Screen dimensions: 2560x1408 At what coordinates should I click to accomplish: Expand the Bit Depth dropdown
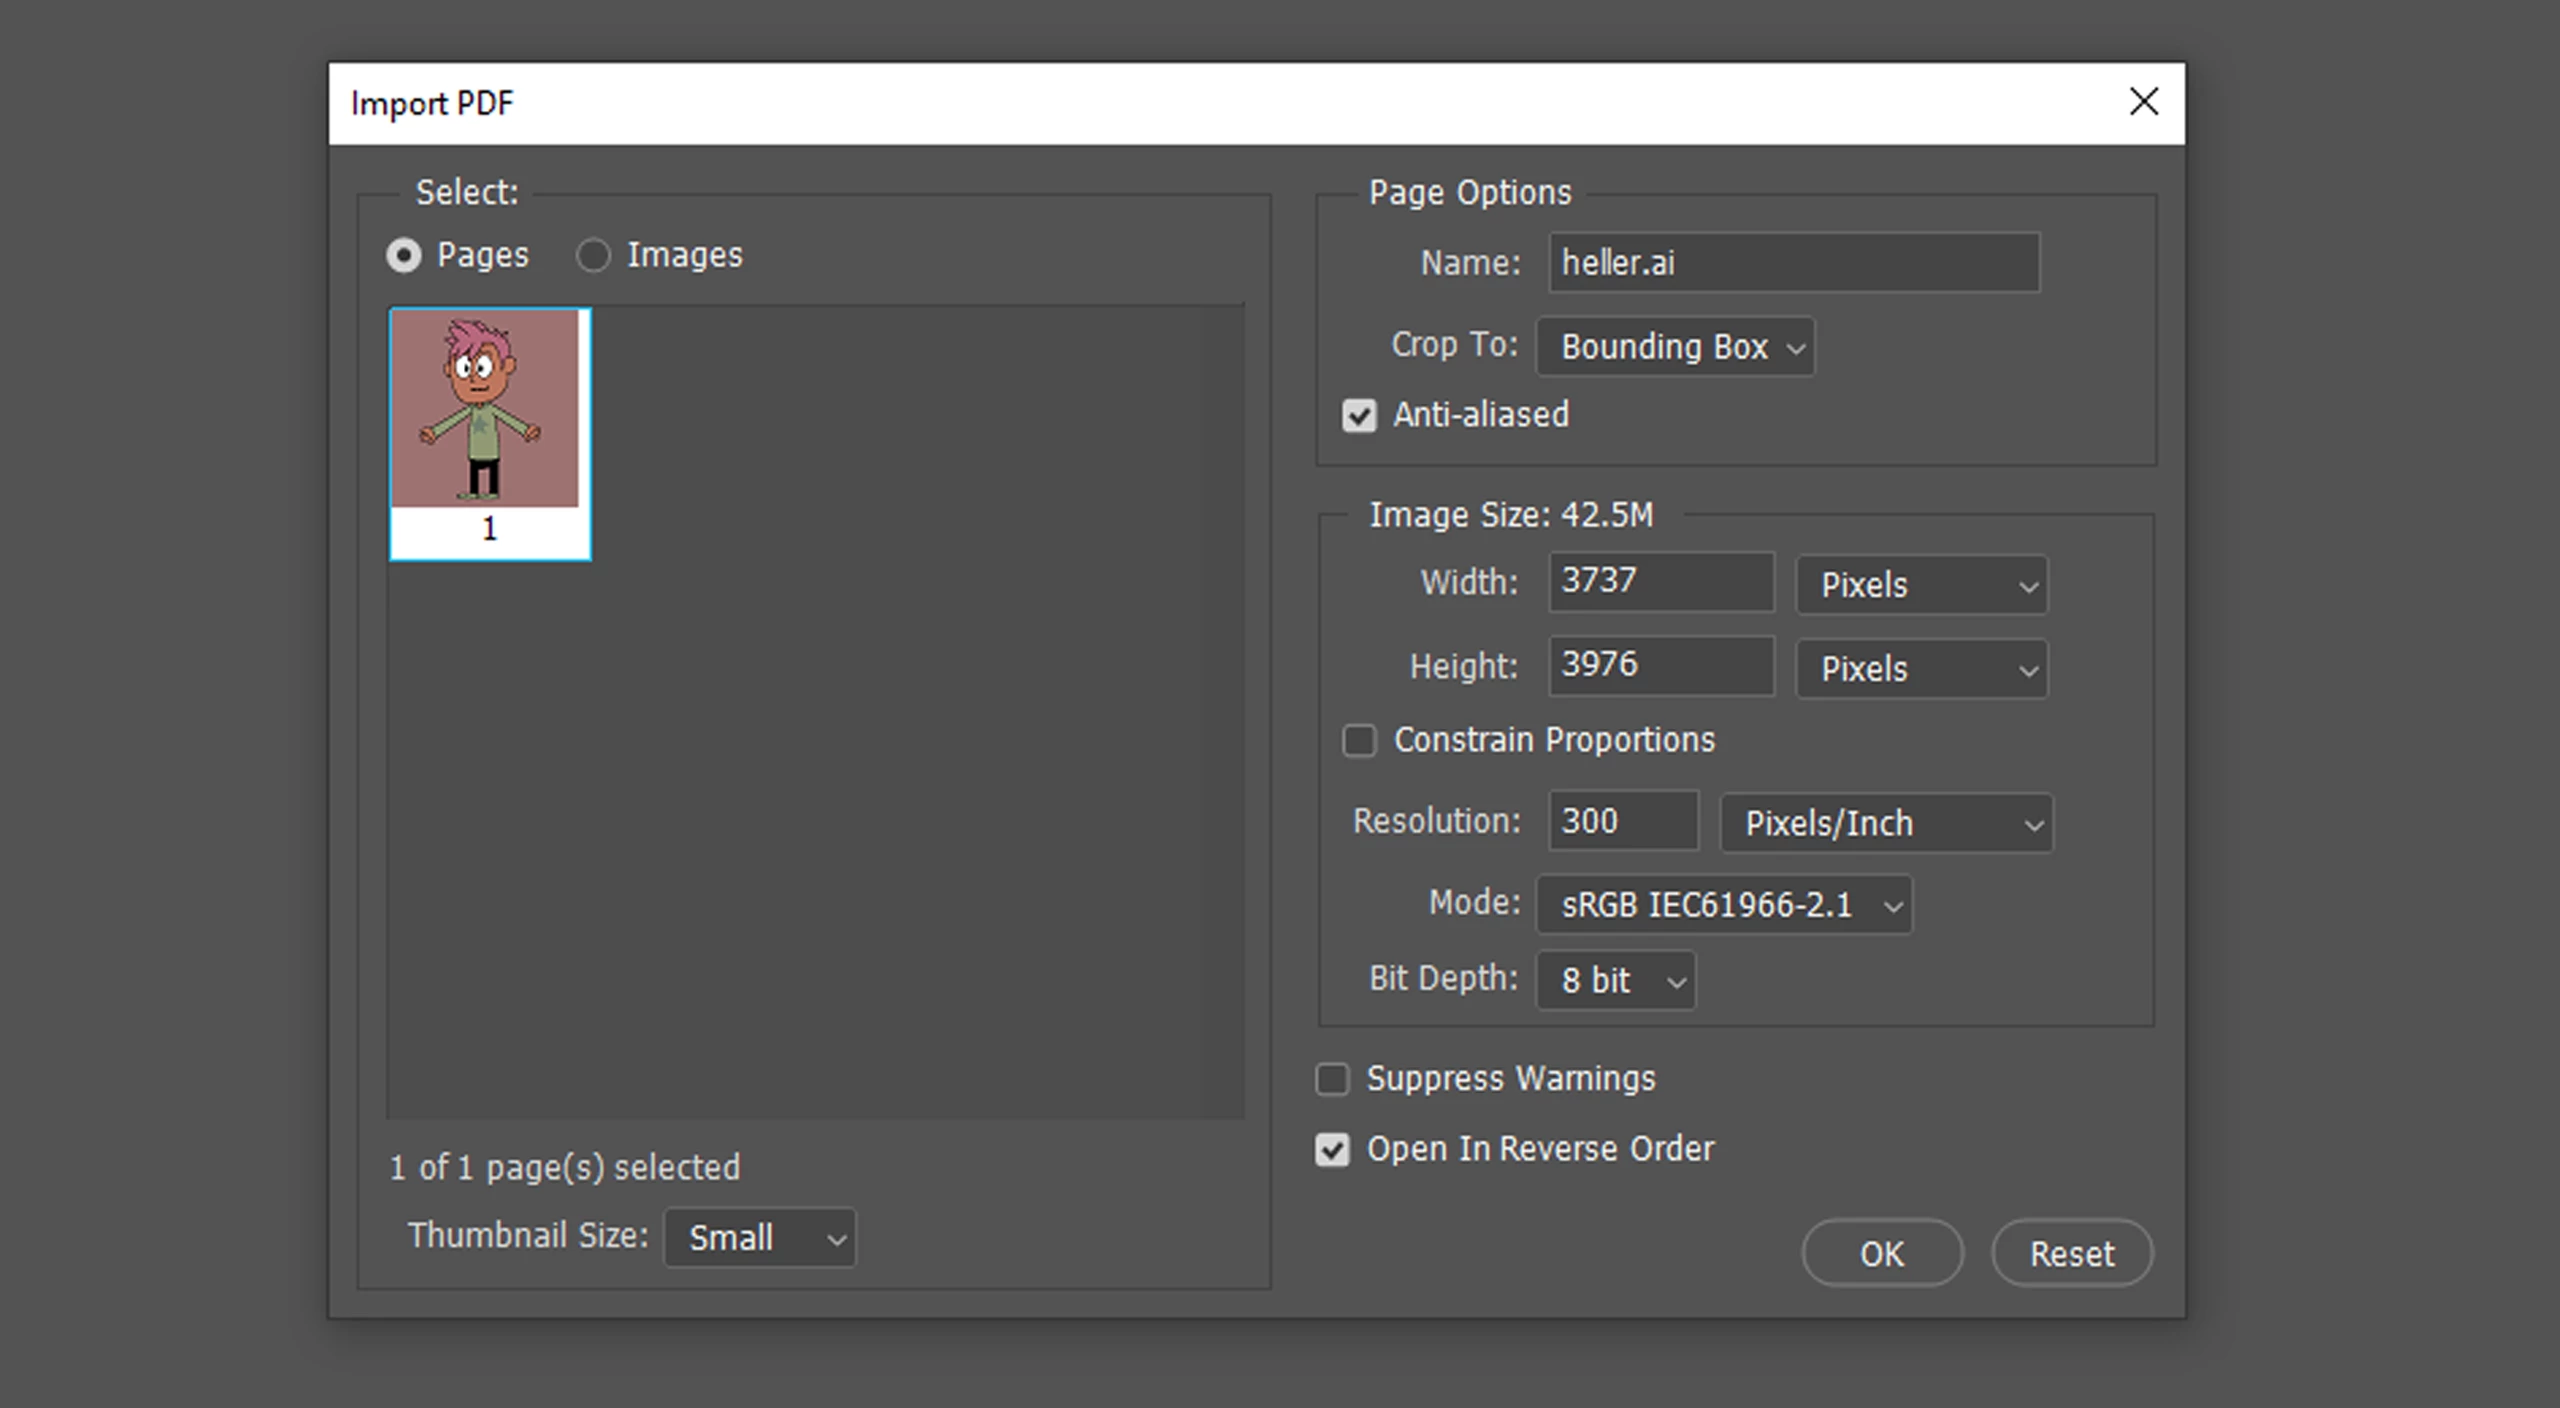(1616, 981)
